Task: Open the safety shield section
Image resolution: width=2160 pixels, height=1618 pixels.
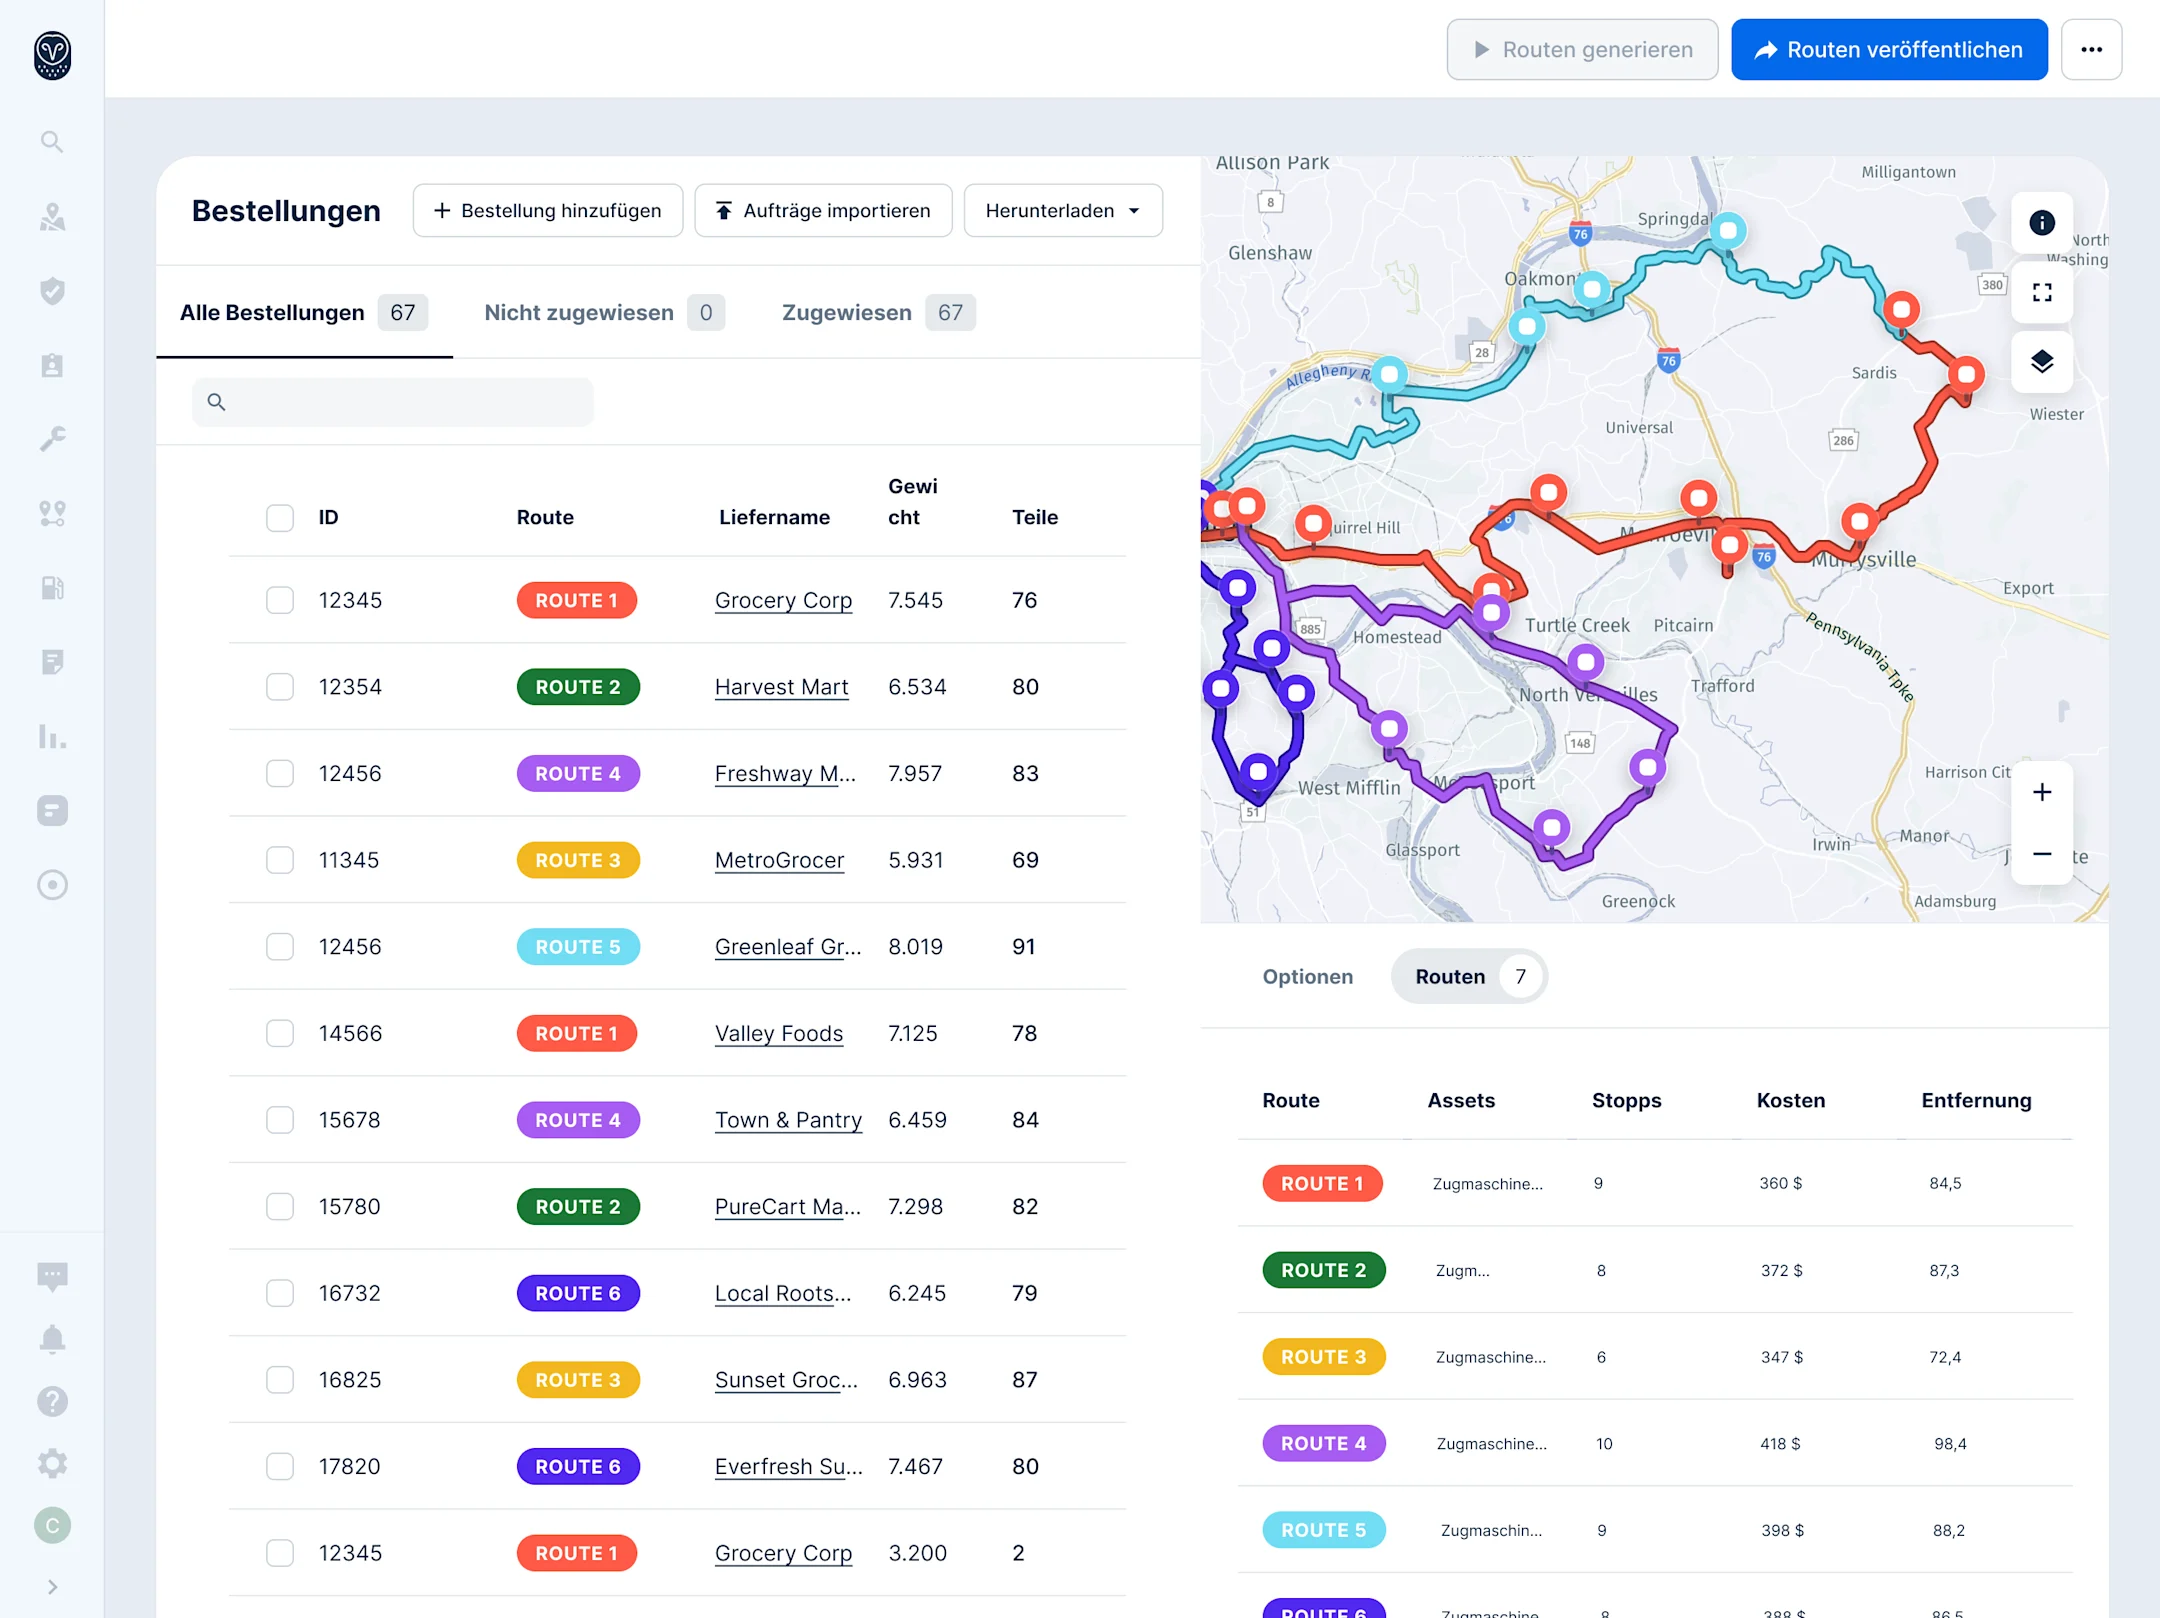Action: click(52, 290)
